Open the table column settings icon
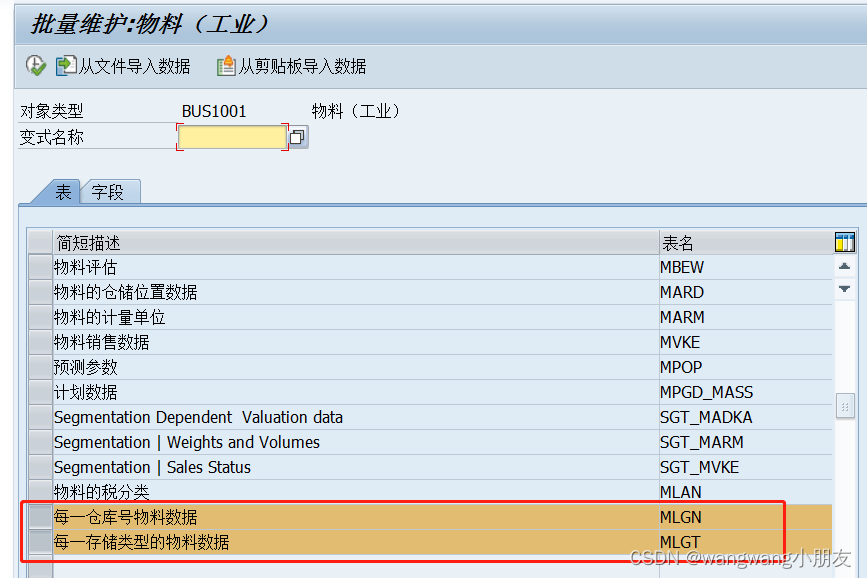This screenshot has height=578, width=867. pos(844,242)
